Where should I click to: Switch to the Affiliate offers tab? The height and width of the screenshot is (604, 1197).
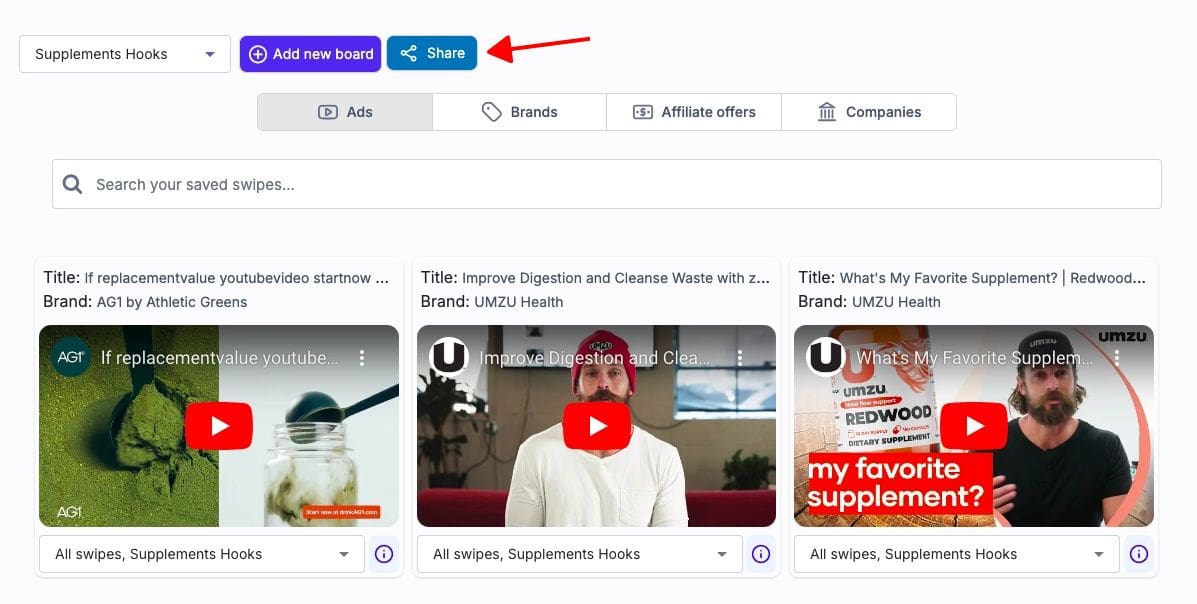pyautogui.click(x=694, y=111)
